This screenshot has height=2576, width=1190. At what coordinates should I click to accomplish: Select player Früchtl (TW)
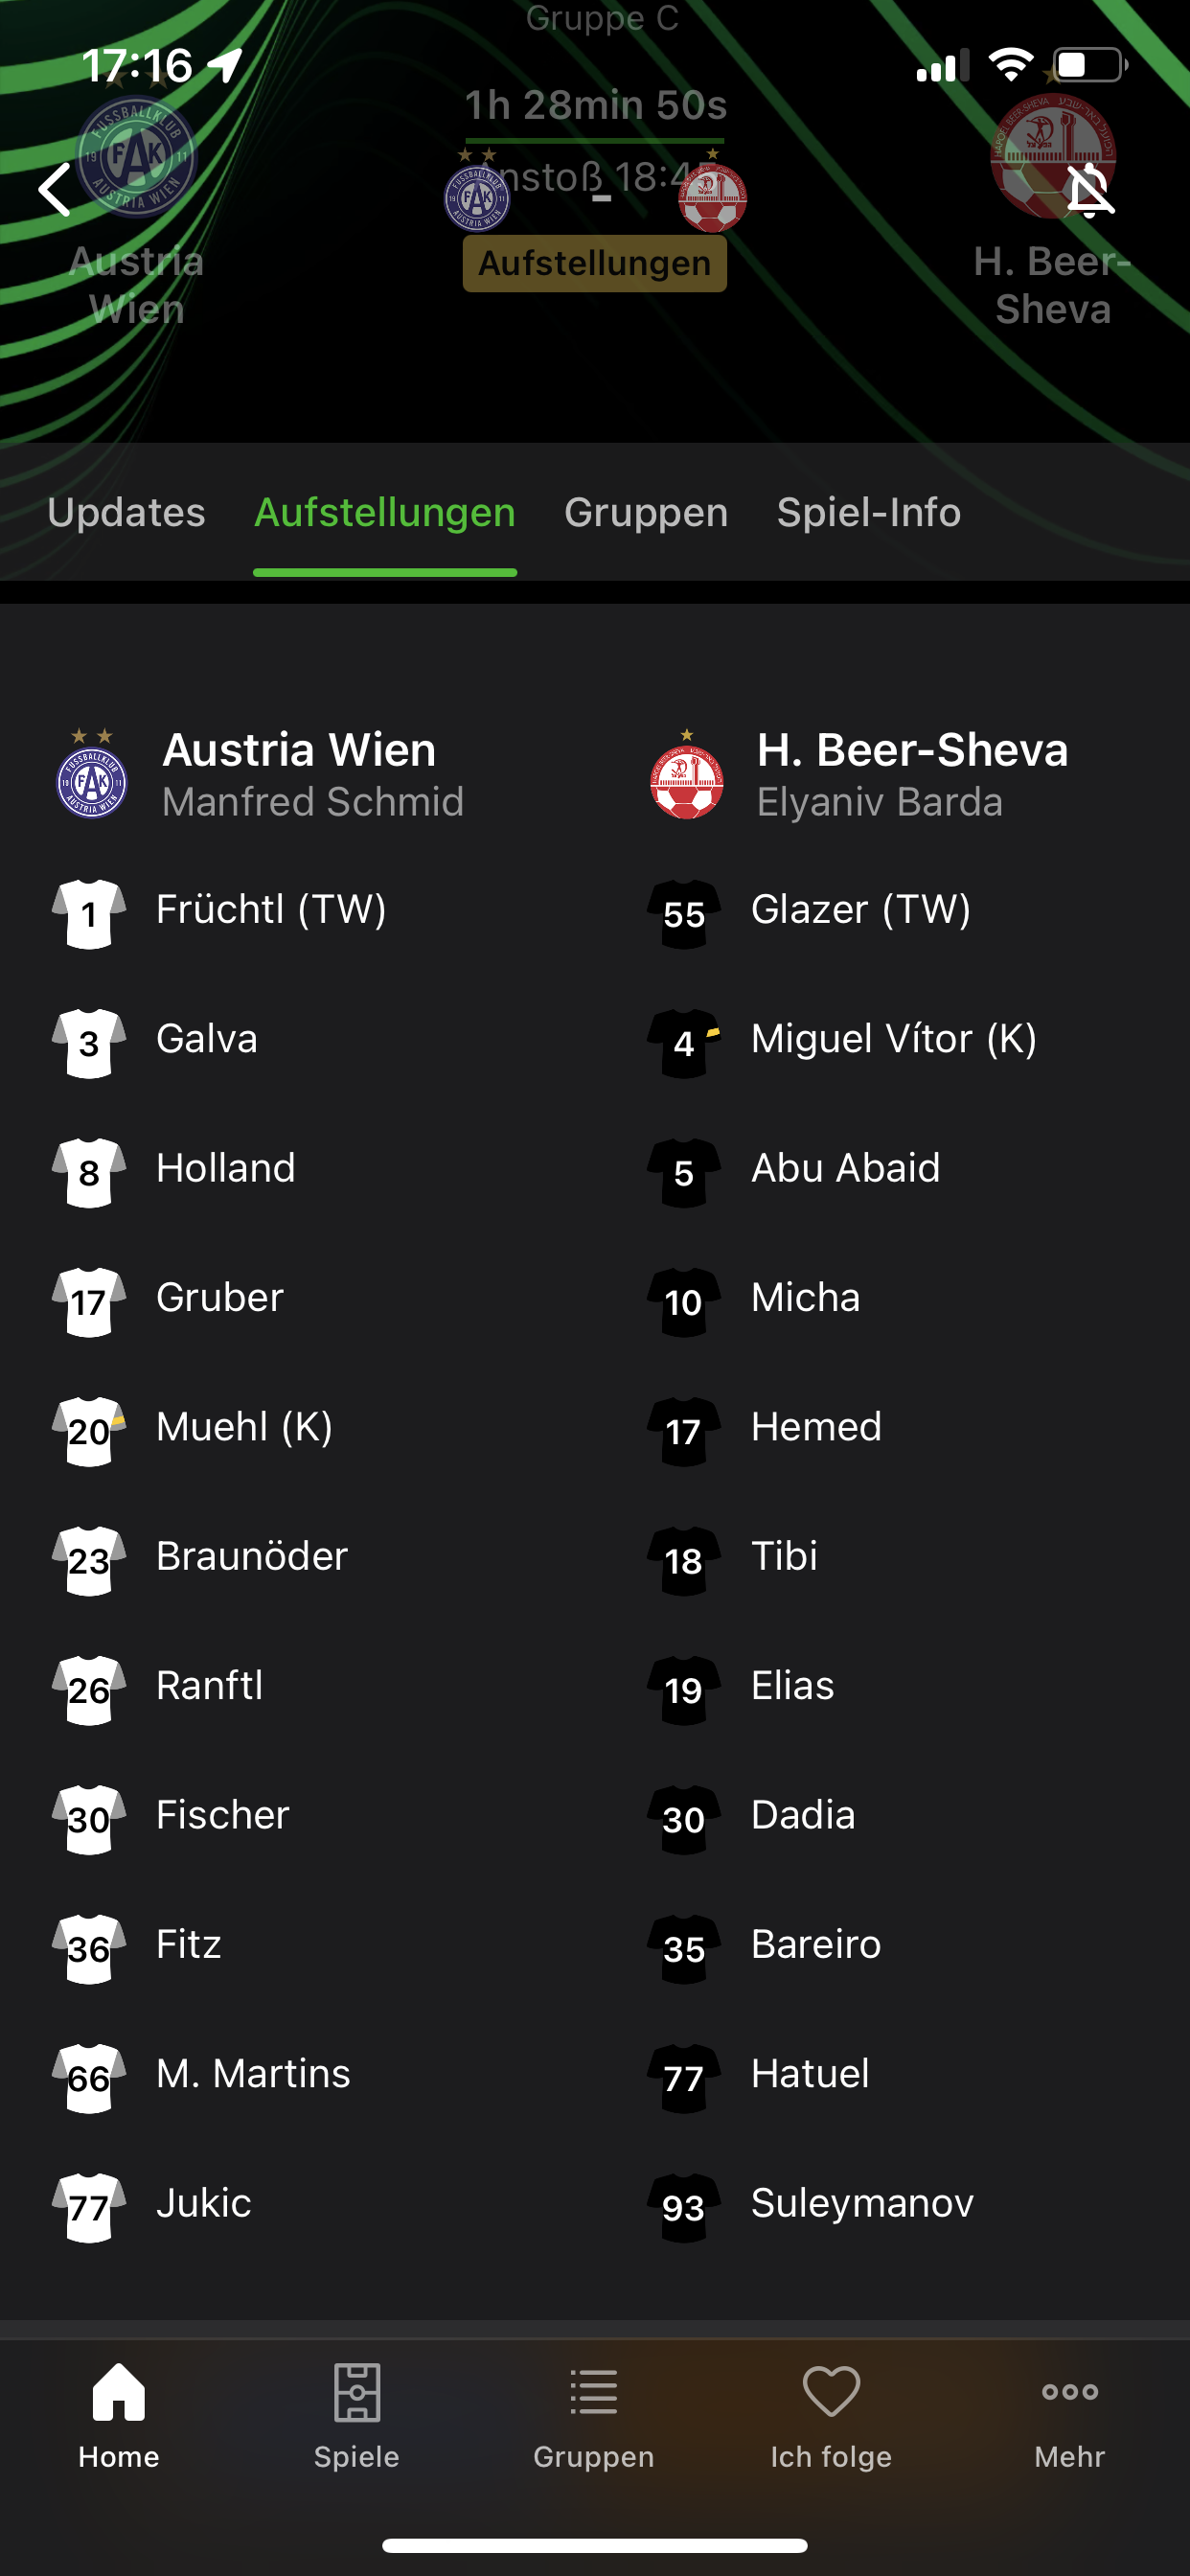[271, 910]
